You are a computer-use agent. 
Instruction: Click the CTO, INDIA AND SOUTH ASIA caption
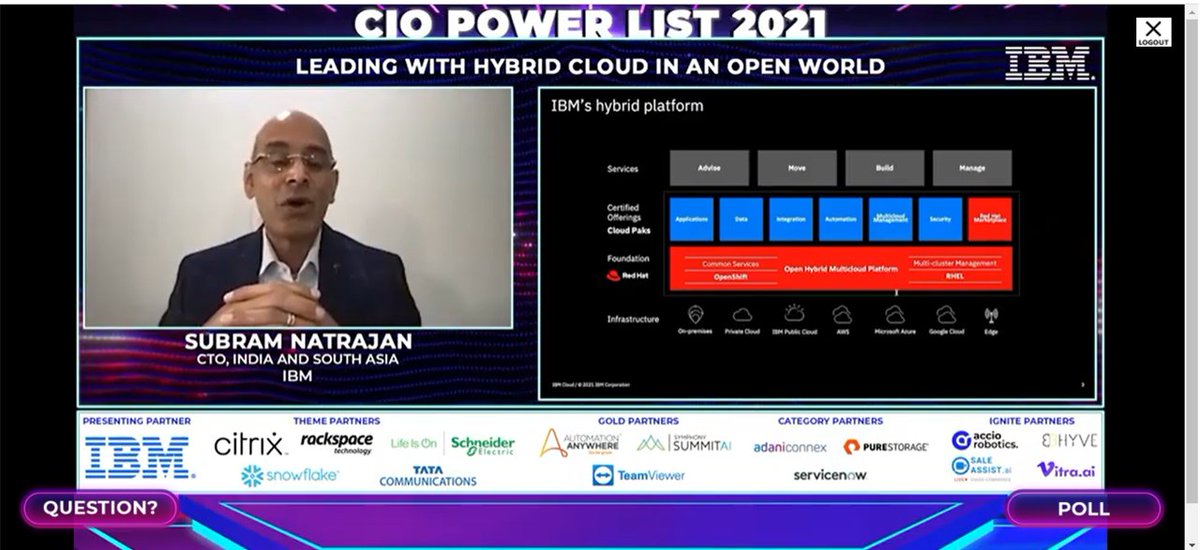coord(298,360)
